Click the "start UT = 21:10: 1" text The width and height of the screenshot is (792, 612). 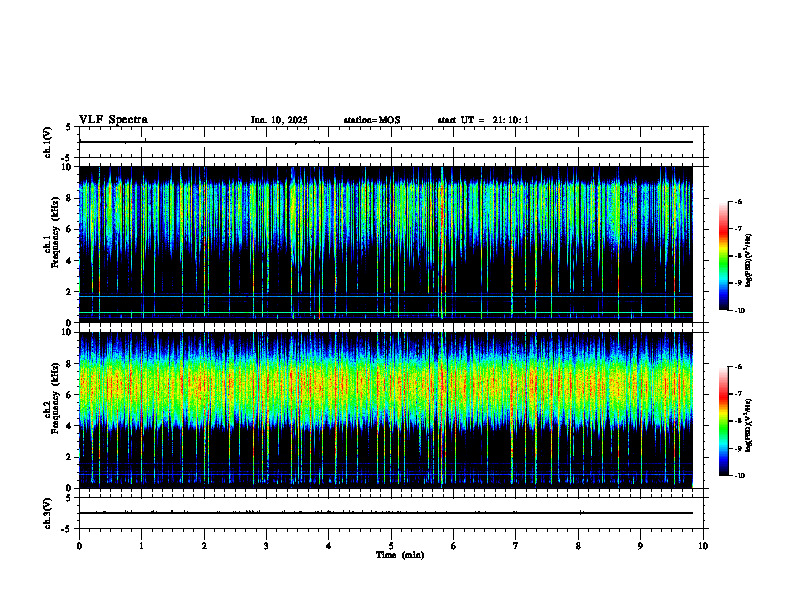(483, 120)
